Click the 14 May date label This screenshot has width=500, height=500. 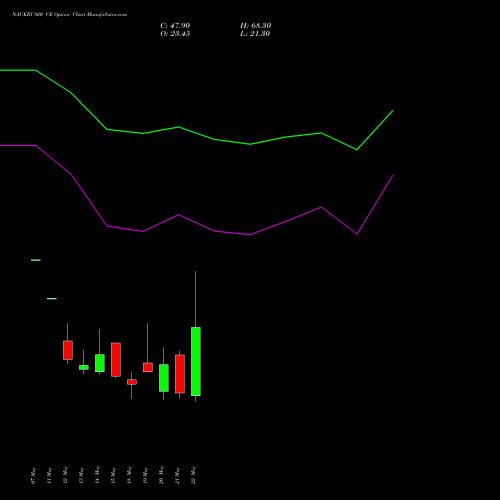coord(97,476)
